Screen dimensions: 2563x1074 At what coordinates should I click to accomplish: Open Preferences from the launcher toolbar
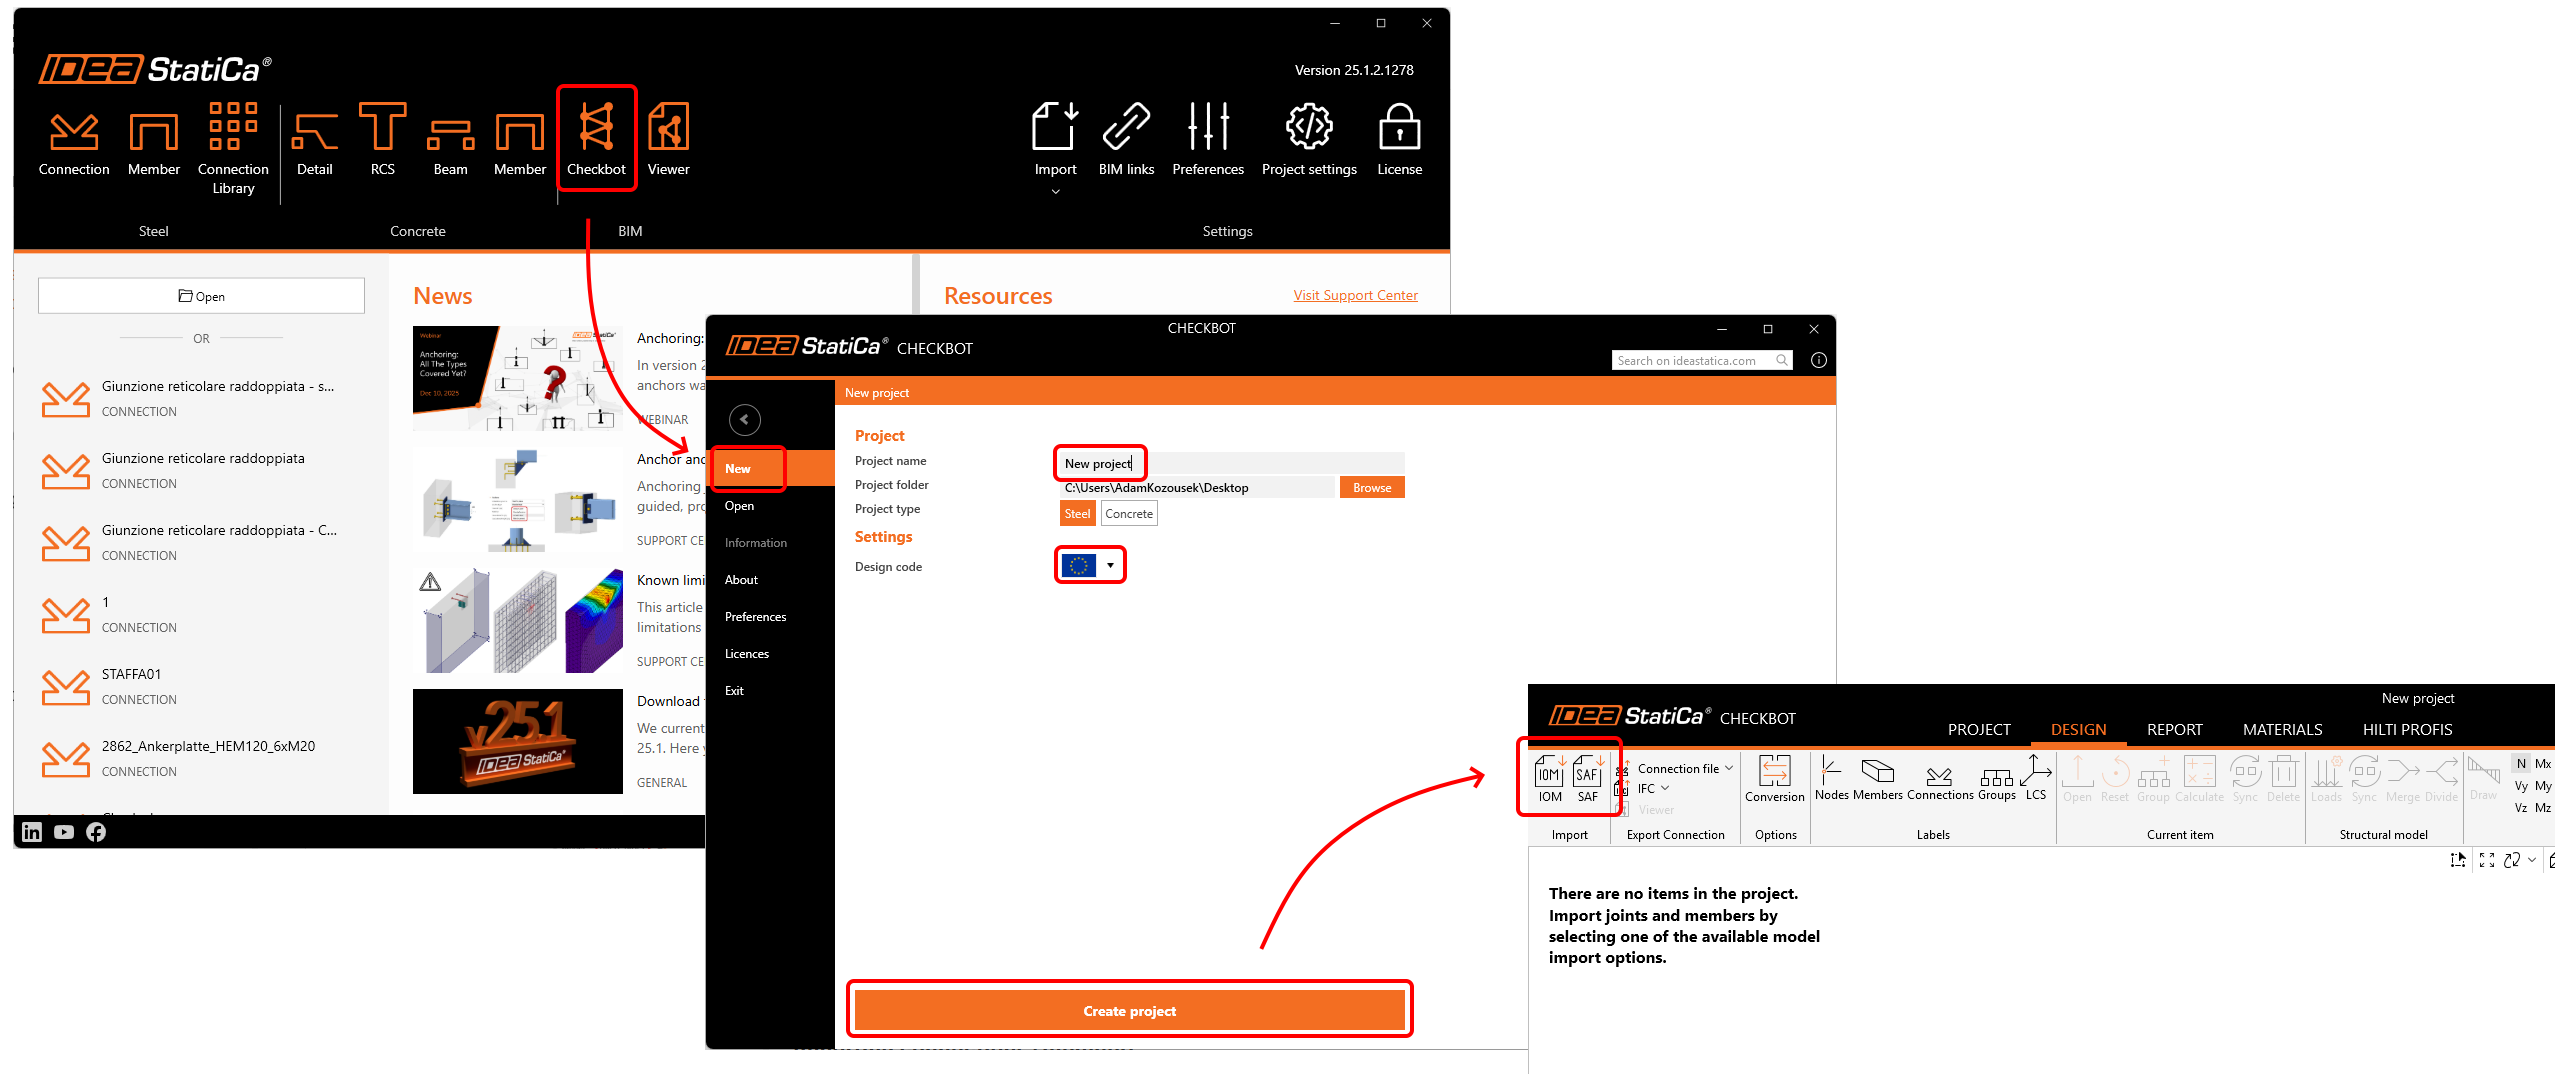[x=1208, y=140]
